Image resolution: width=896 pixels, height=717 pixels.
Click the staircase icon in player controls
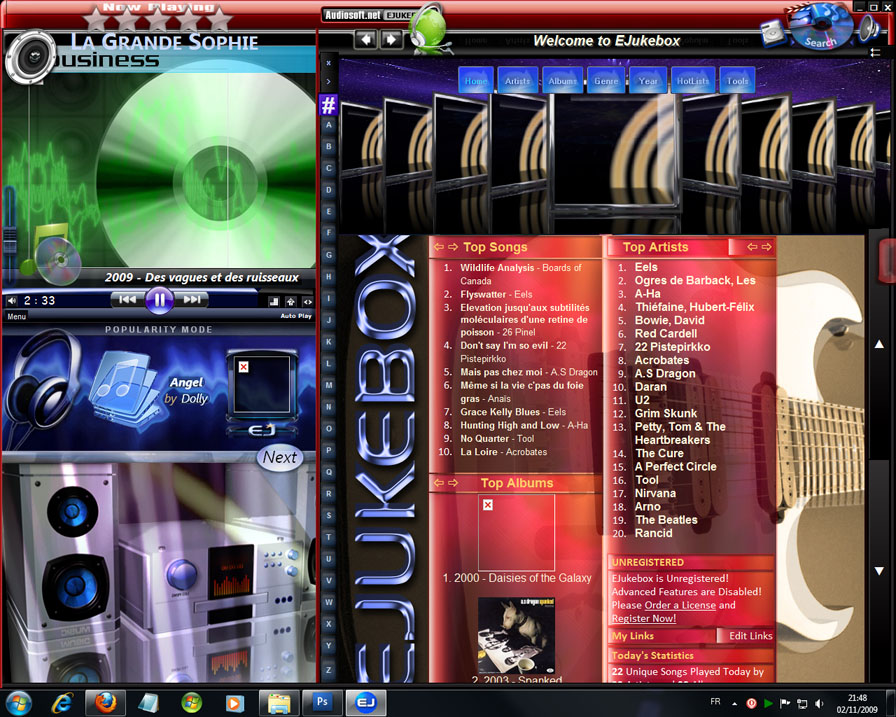click(x=274, y=301)
